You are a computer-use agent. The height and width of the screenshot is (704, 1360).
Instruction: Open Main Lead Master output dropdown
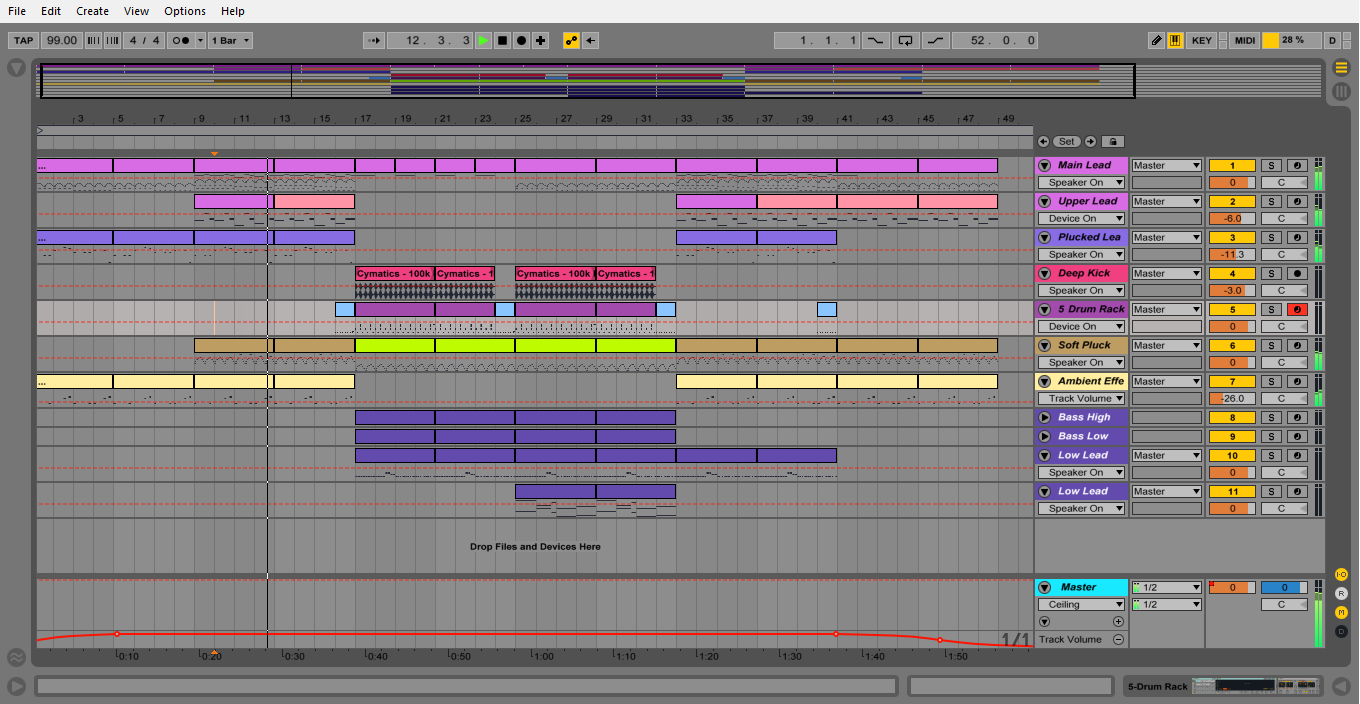[1166, 165]
